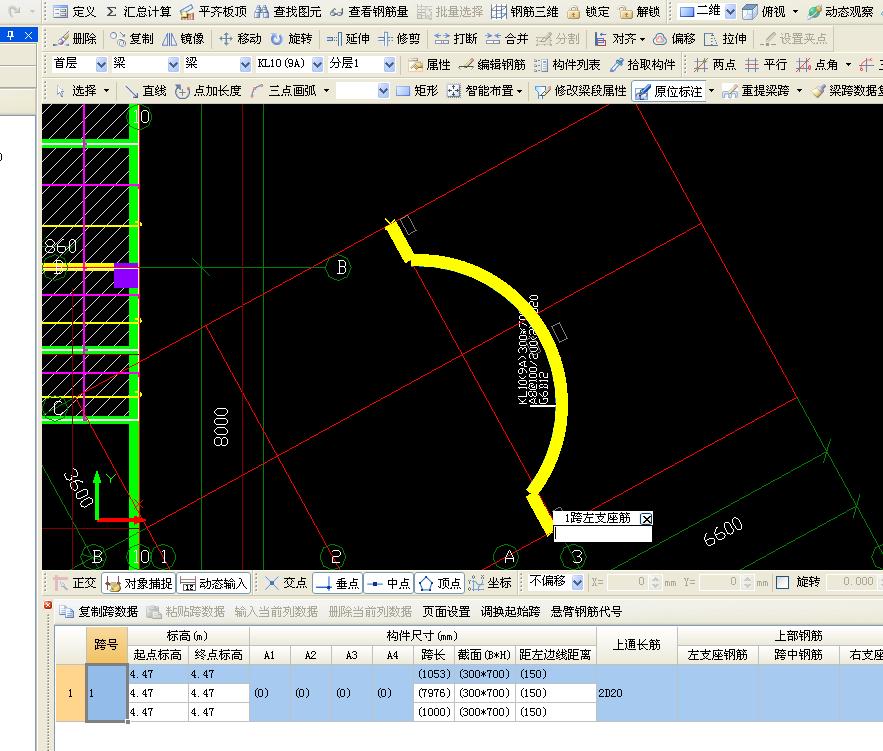Click 悬臂钢筋代号 in the table toolbar
This screenshot has height=751, width=883.
click(x=586, y=612)
